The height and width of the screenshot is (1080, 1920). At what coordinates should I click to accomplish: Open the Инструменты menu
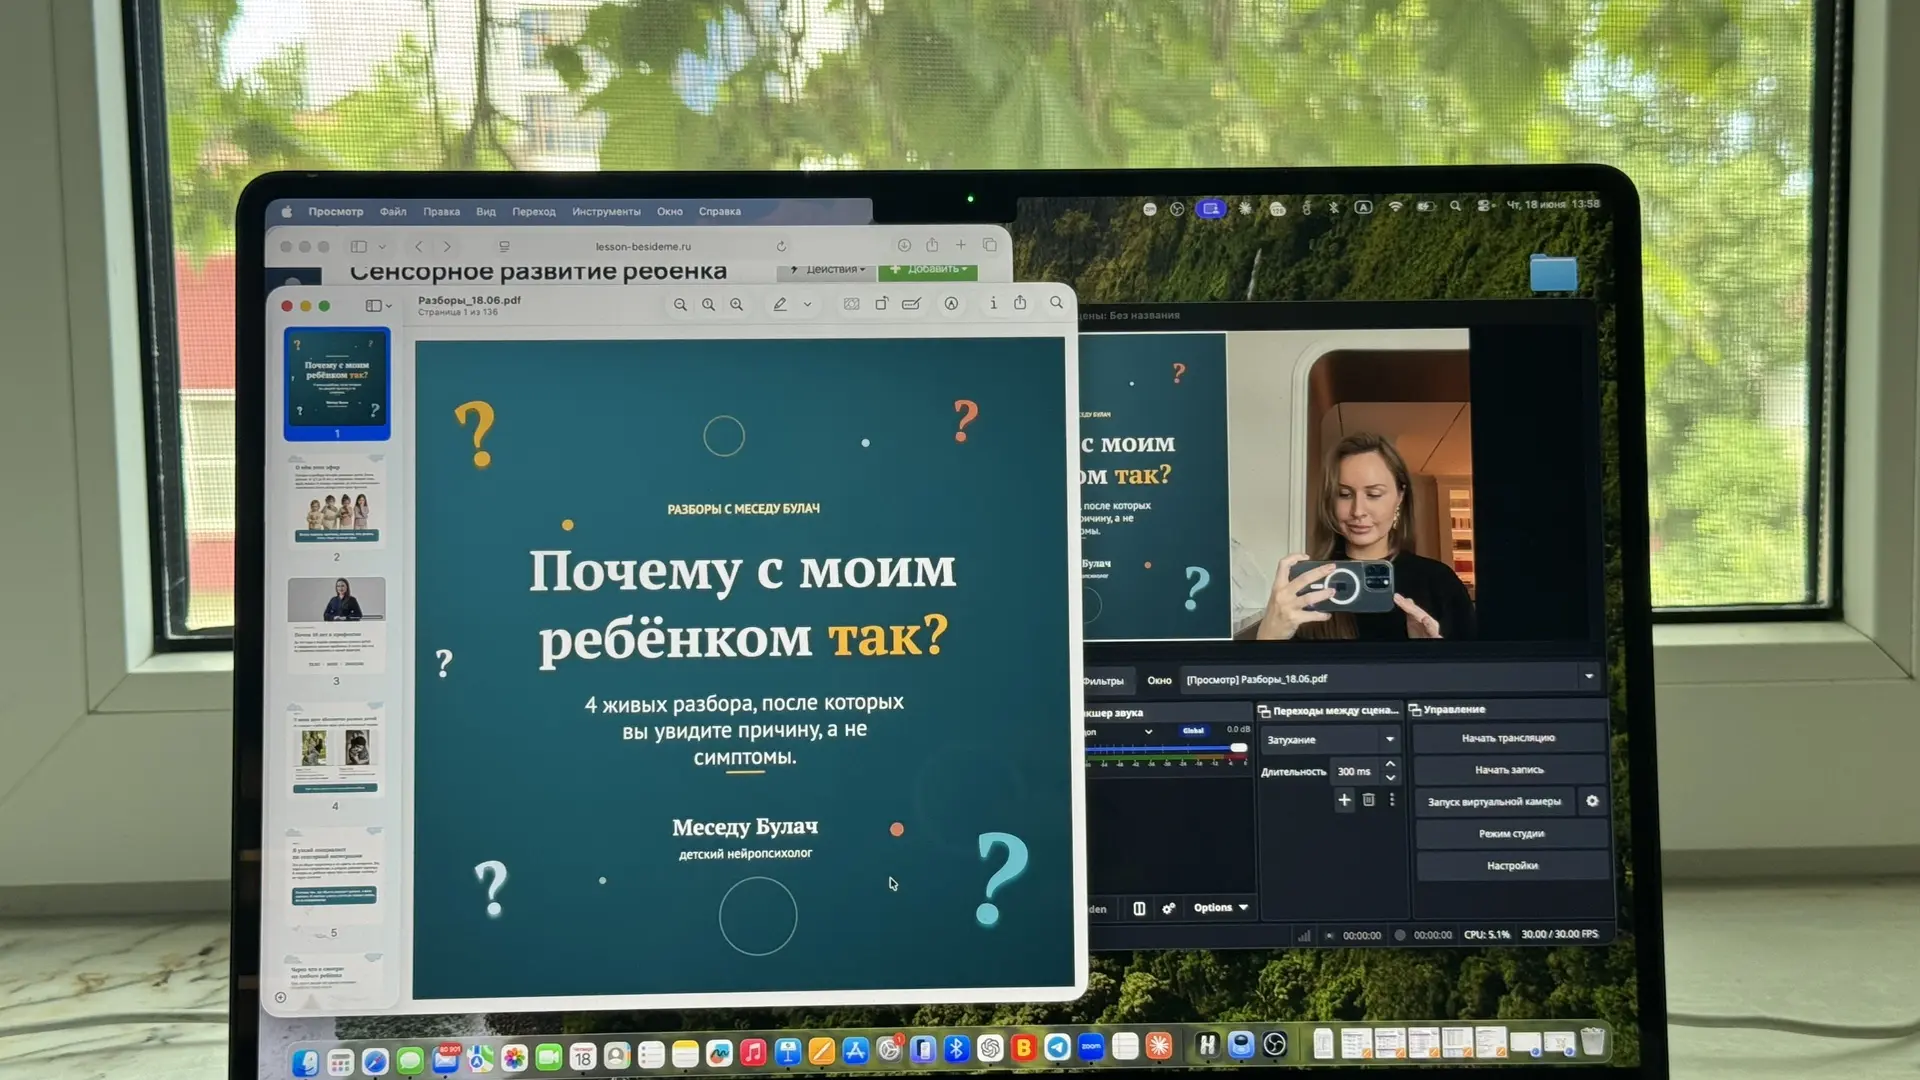(x=606, y=212)
